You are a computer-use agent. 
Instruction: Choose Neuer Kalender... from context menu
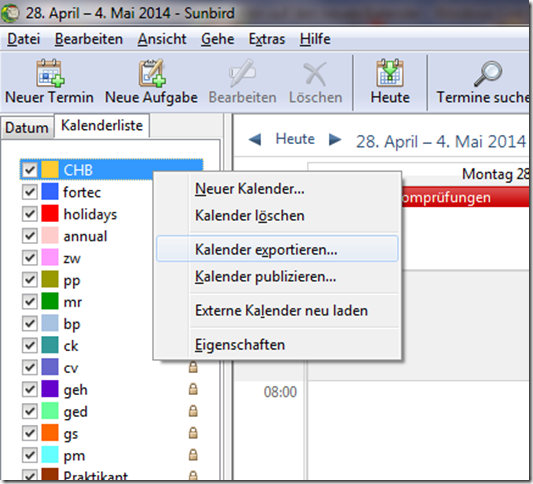tap(277, 189)
